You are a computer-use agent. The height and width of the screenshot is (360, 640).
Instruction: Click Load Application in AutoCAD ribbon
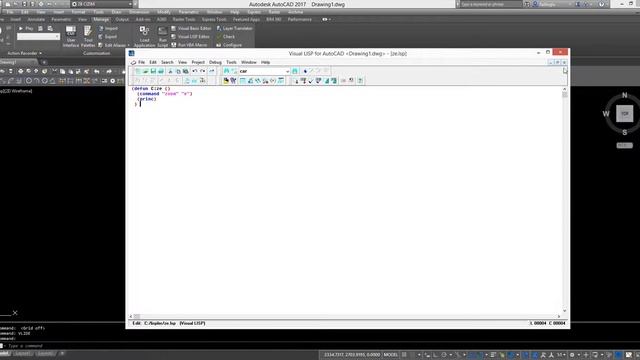tap(144, 37)
